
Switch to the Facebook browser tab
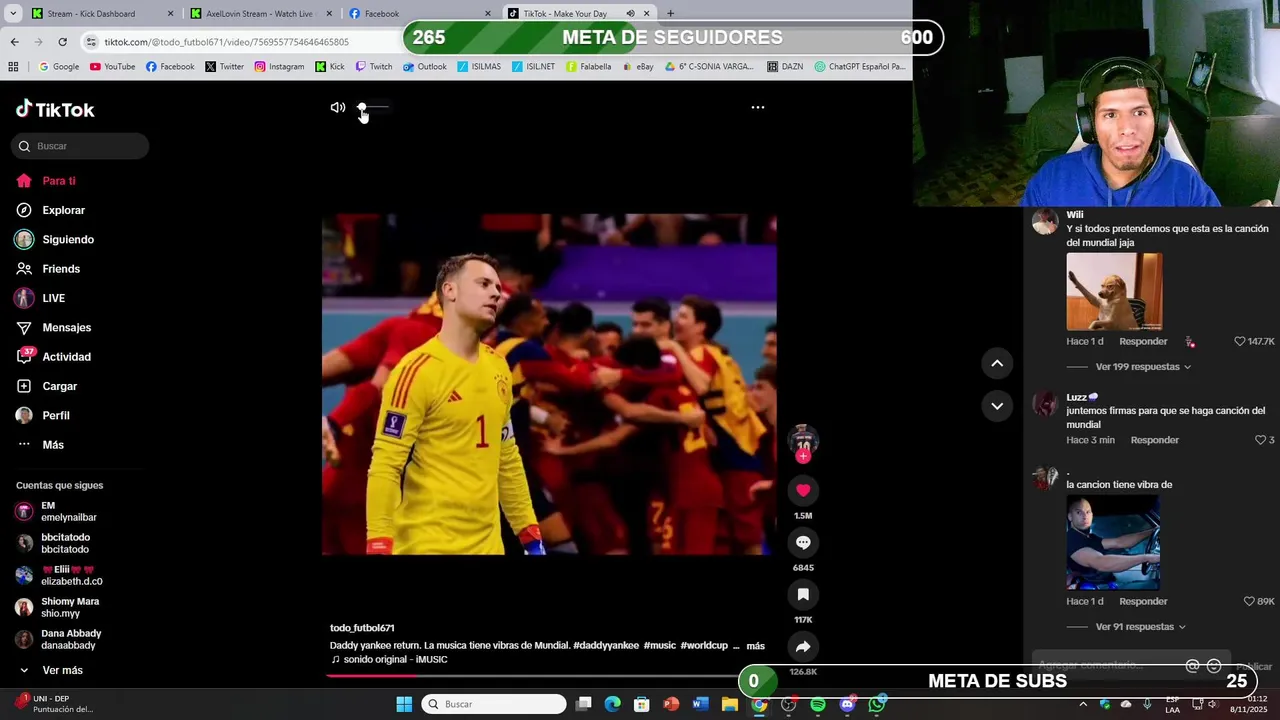(420, 14)
